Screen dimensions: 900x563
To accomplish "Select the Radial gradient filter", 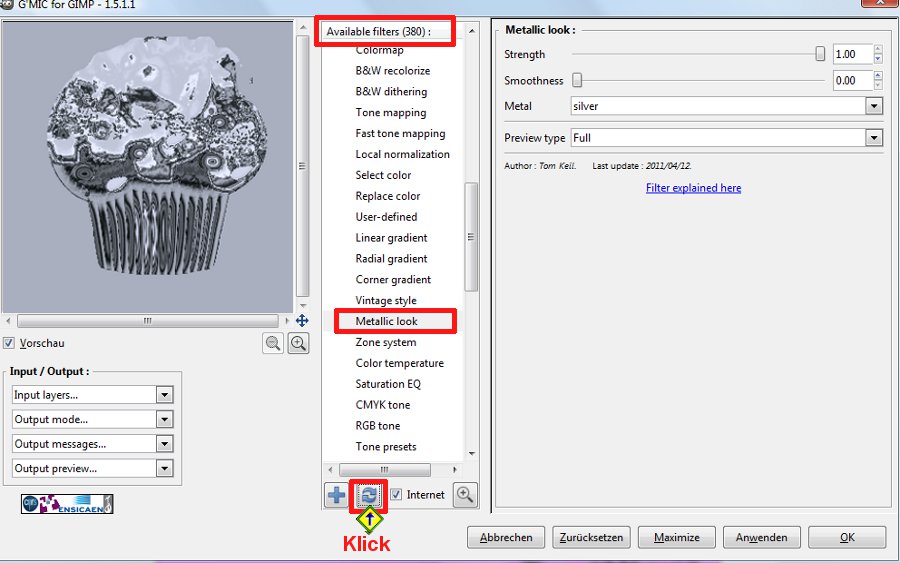I will coord(391,258).
